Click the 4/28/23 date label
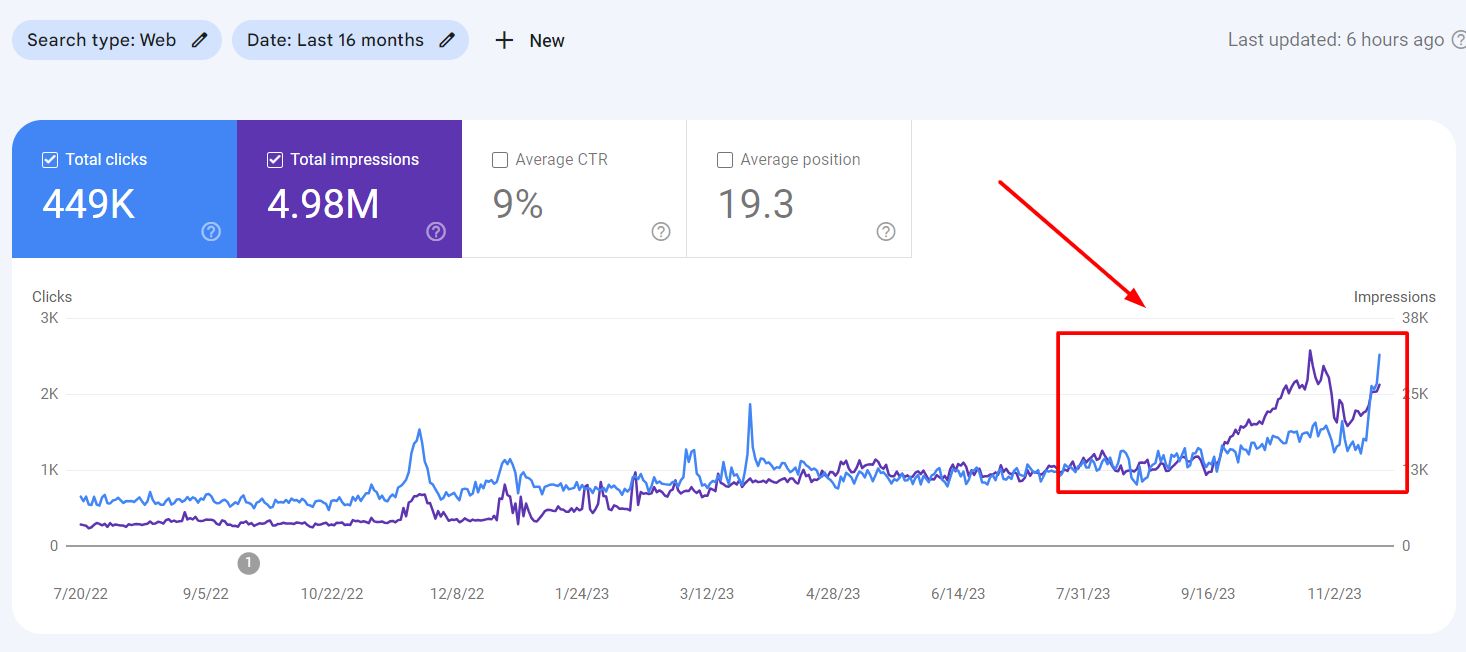 pos(833,594)
